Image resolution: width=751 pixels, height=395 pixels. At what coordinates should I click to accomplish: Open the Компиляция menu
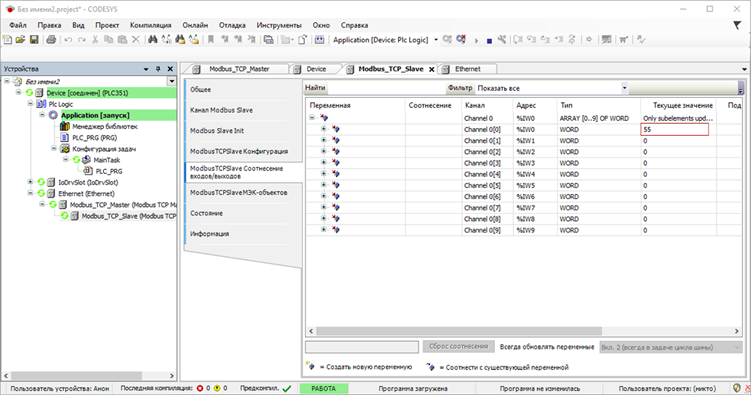150,25
